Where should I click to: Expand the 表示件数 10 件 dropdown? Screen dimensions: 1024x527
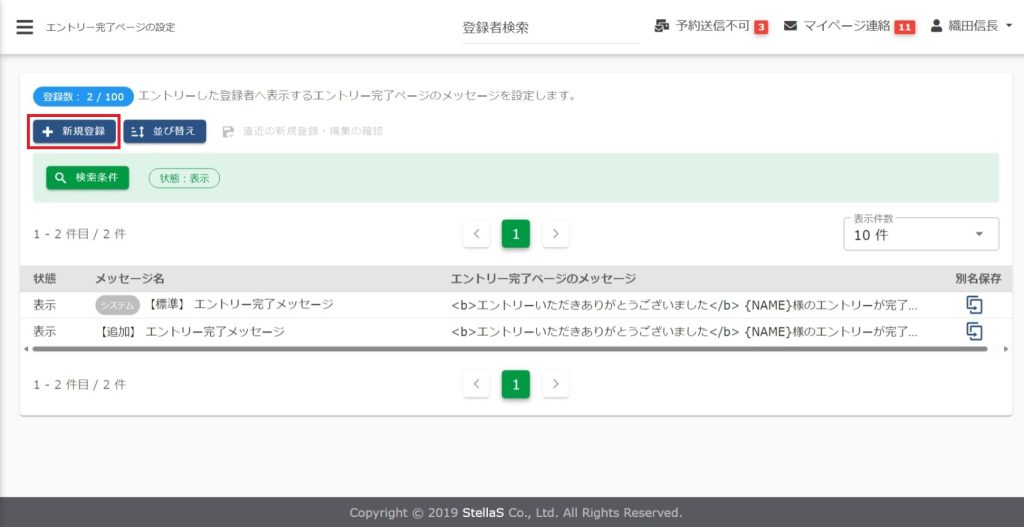coord(921,234)
